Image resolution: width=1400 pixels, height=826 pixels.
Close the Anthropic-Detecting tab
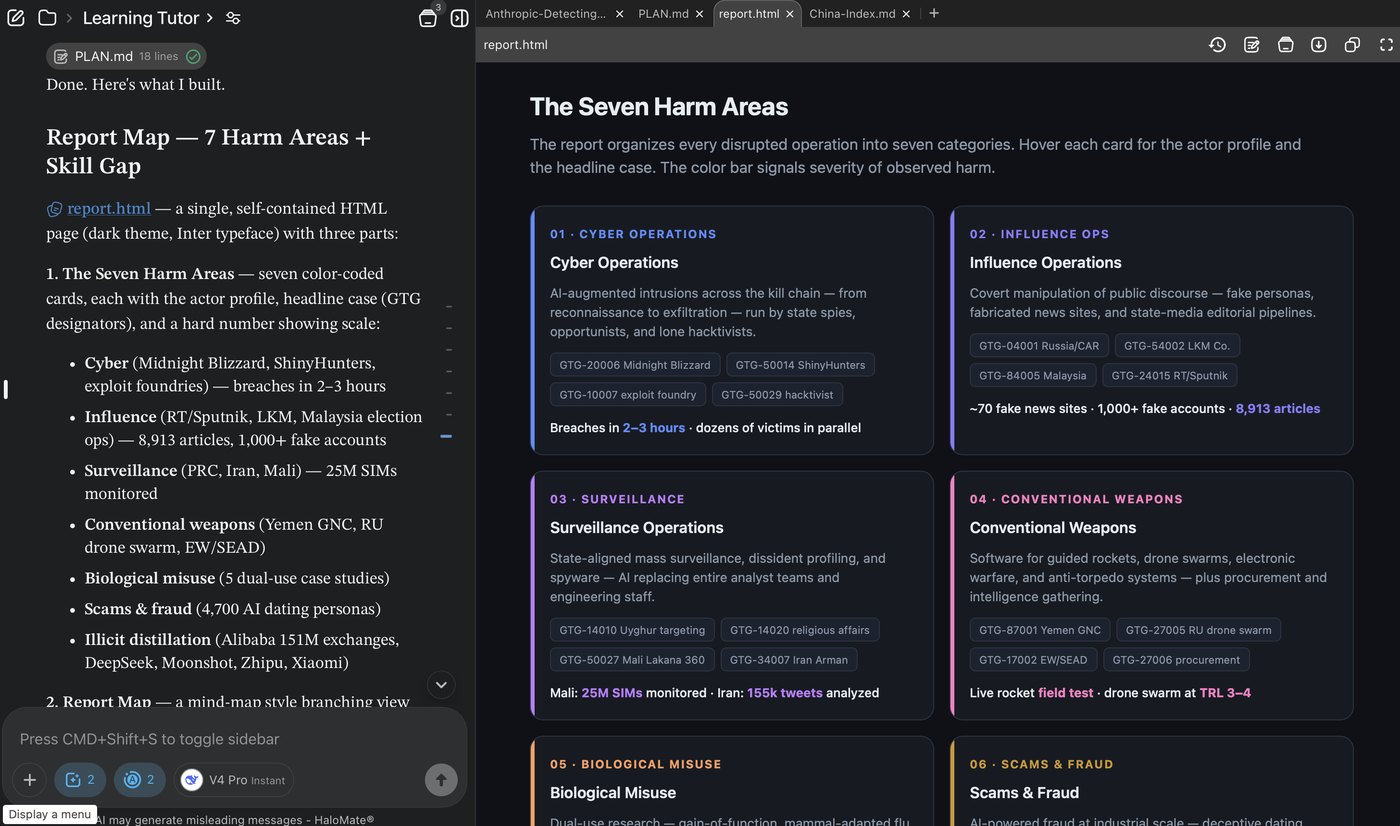620,14
